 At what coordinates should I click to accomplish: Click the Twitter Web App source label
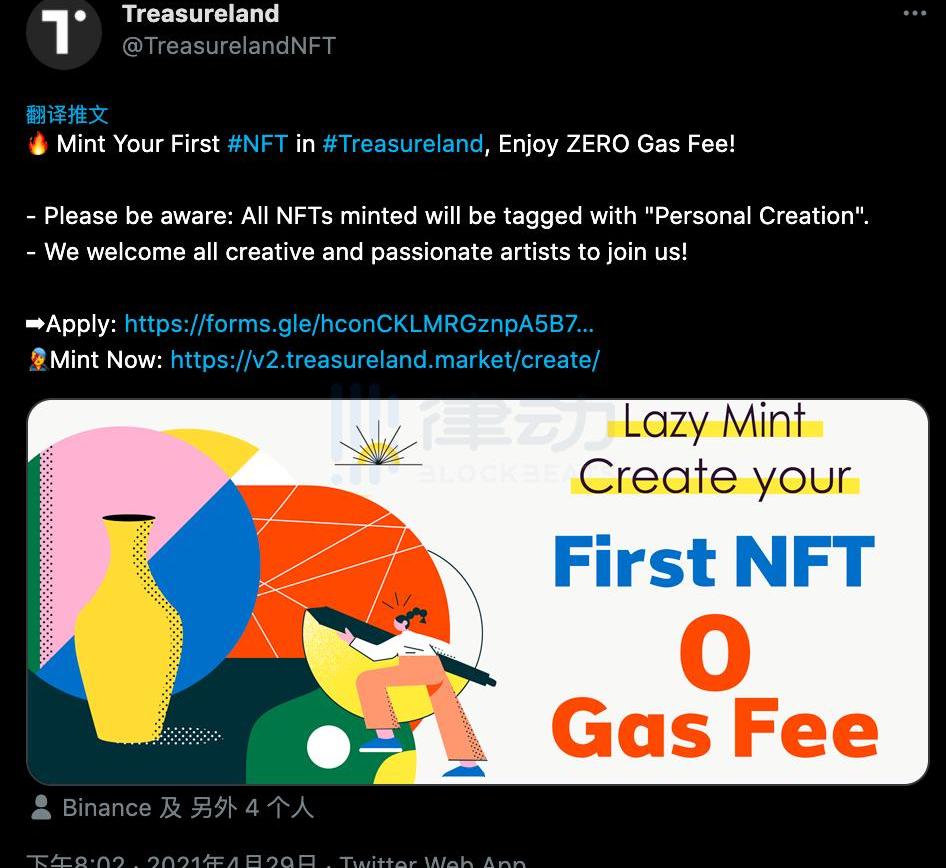432,860
